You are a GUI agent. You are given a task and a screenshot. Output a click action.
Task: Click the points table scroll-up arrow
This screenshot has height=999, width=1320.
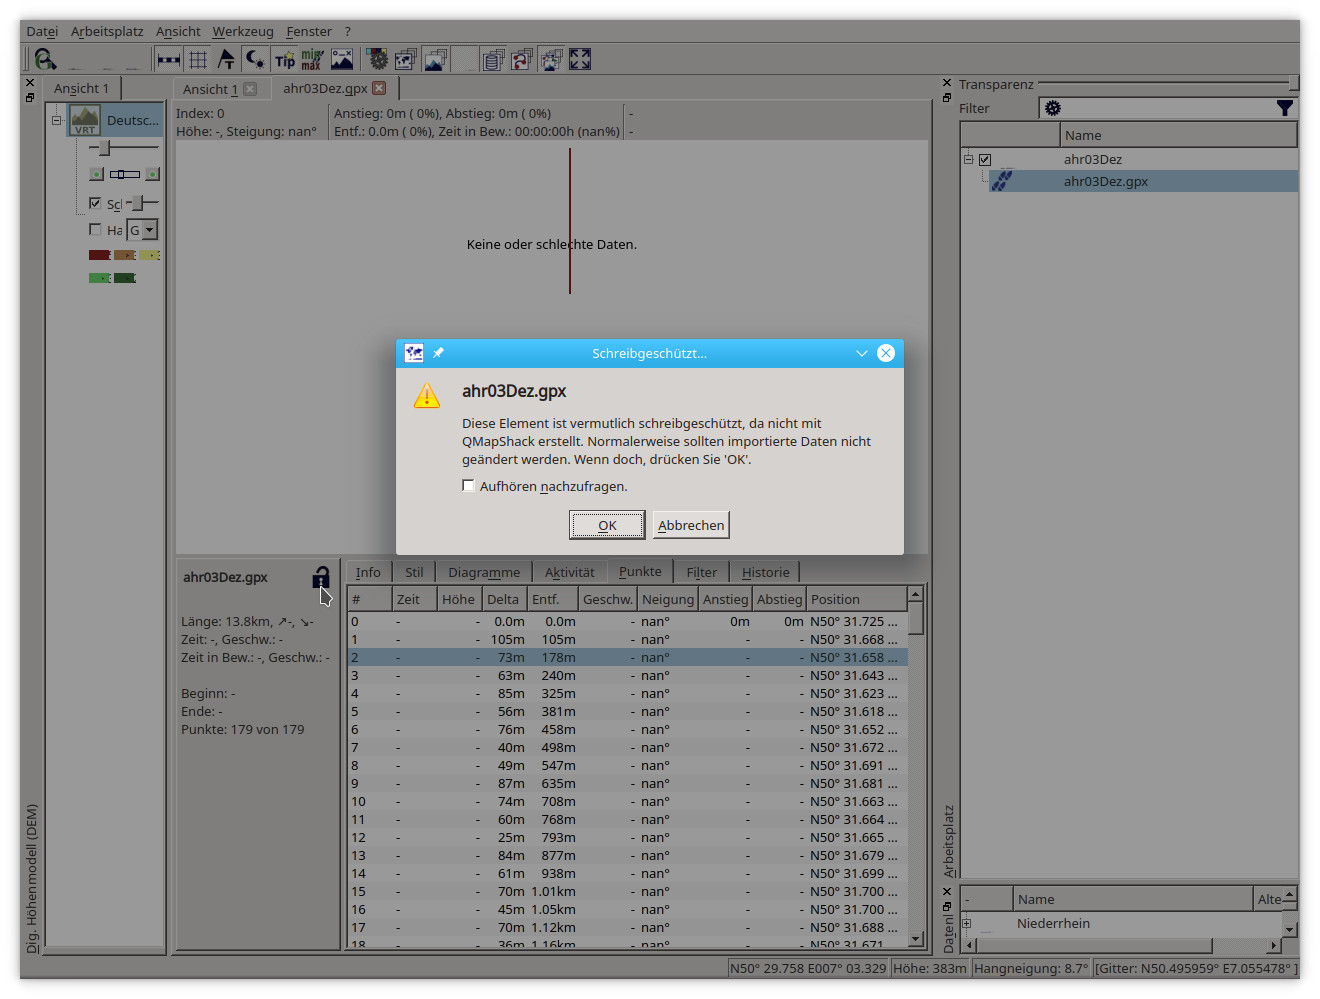915,594
